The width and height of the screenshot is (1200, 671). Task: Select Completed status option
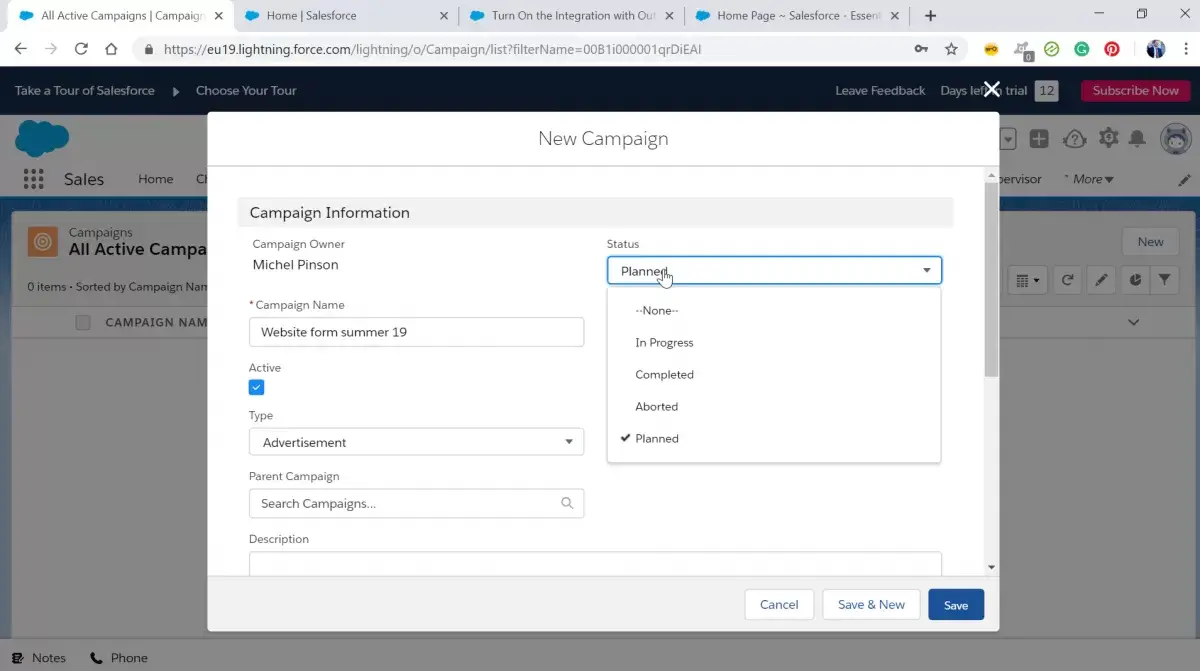[x=774, y=374]
